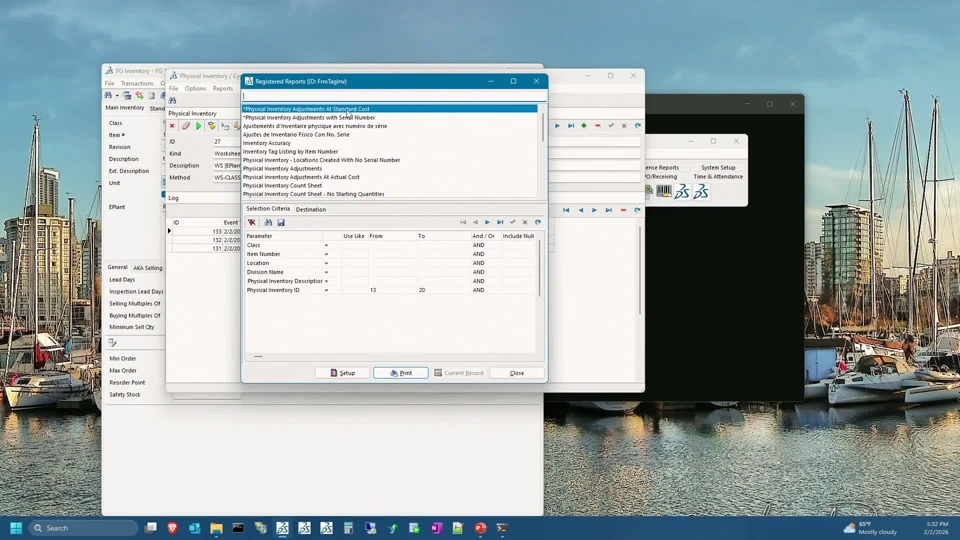Select the AKA Selling tab in FG Inventory
Viewport: 960px width, 540px height.
148,268
